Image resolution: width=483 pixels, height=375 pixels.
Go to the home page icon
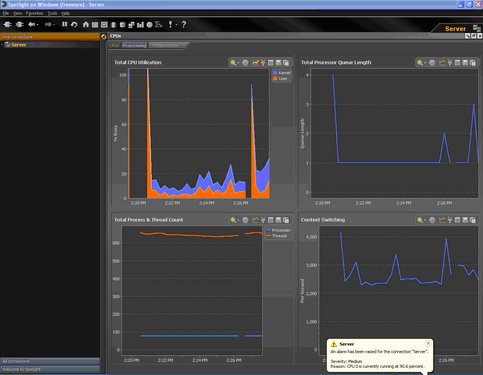[86, 24]
